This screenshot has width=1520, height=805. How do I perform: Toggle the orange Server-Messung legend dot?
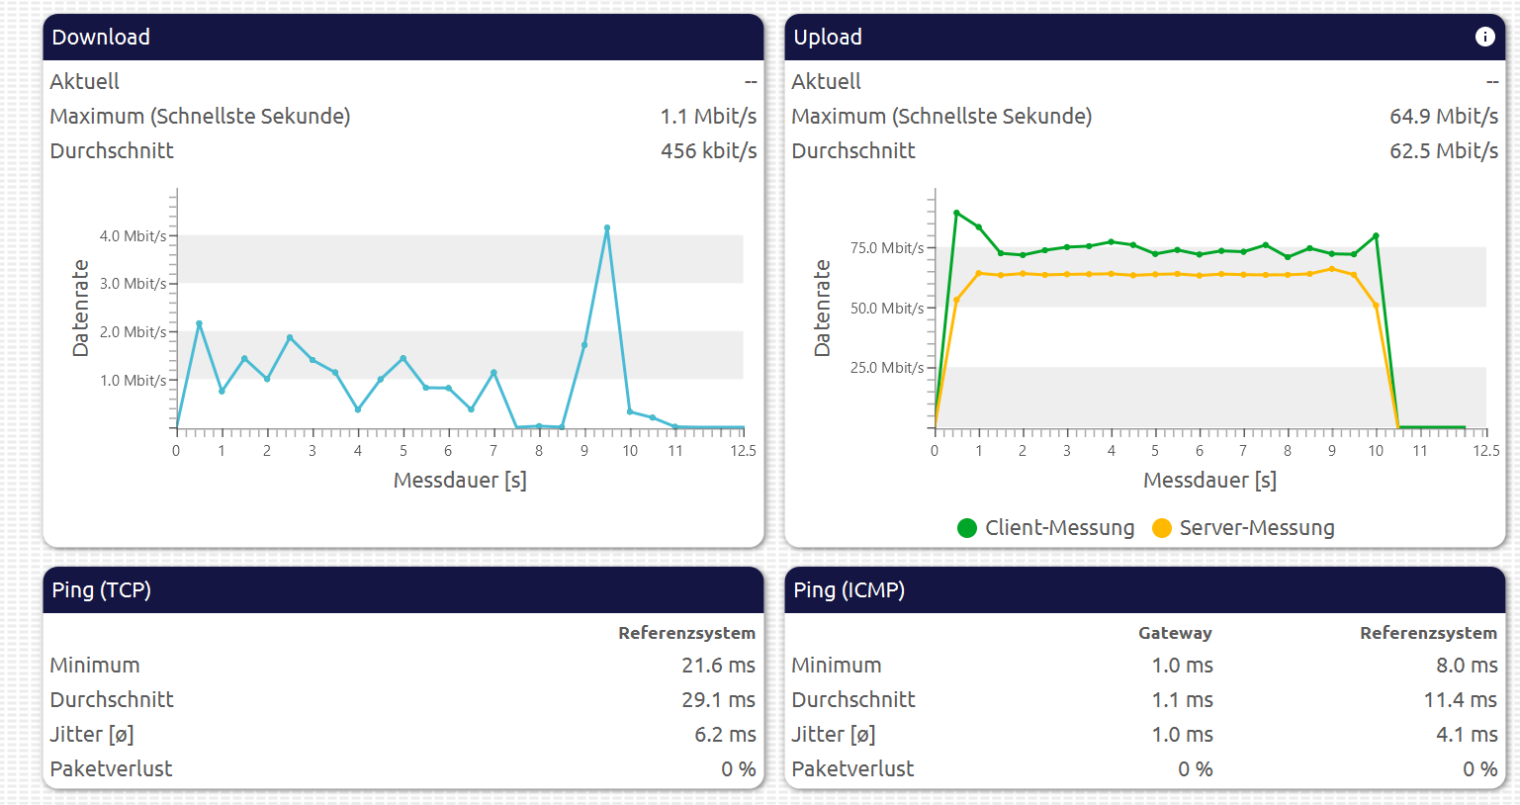pyautogui.click(x=1161, y=528)
